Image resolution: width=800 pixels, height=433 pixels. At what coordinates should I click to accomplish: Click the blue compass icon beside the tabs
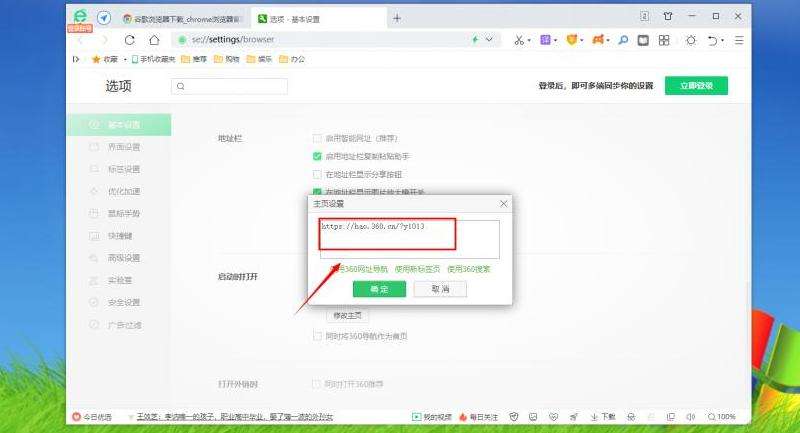pos(104,18)
